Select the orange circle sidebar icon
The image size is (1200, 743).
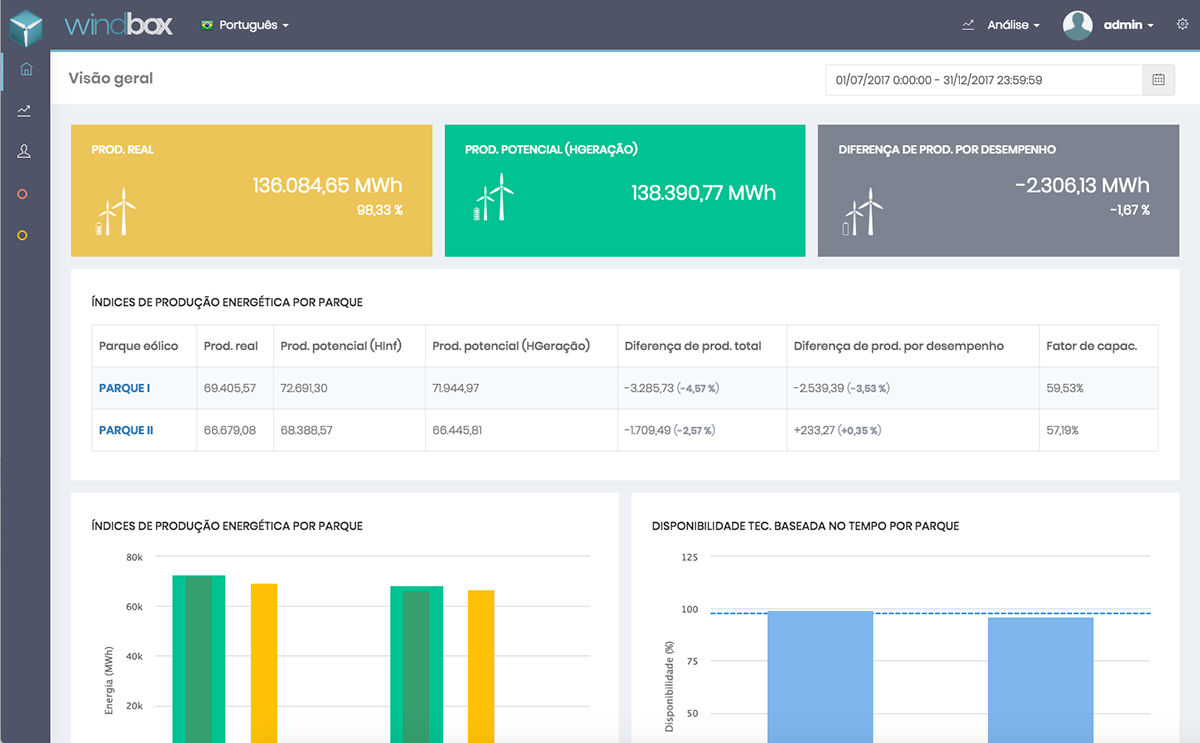click(23, 194)
